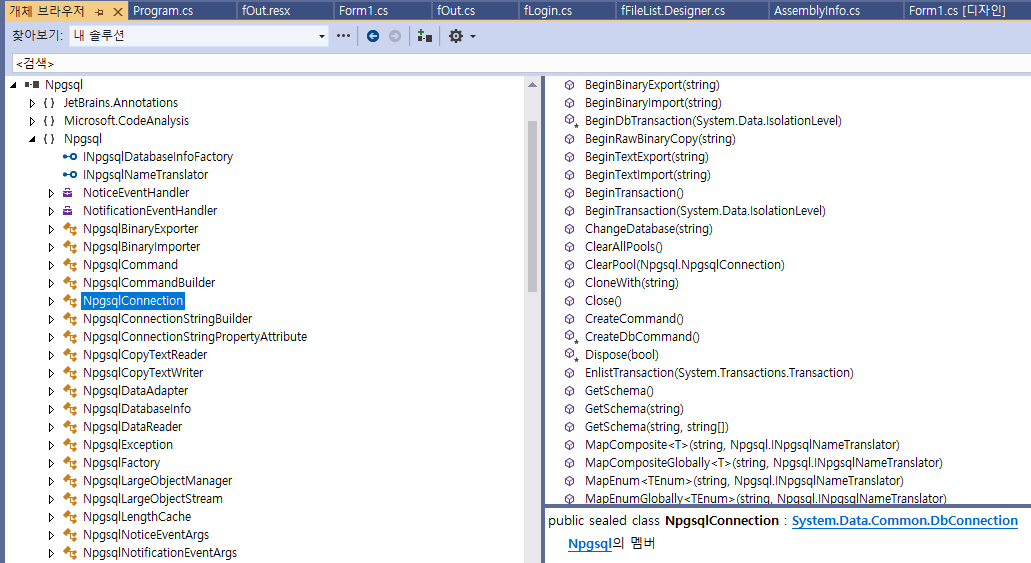The height and width of the screenshot is (563, 1031).
Task: Select EnlistTransaction member
Action: 719,373
